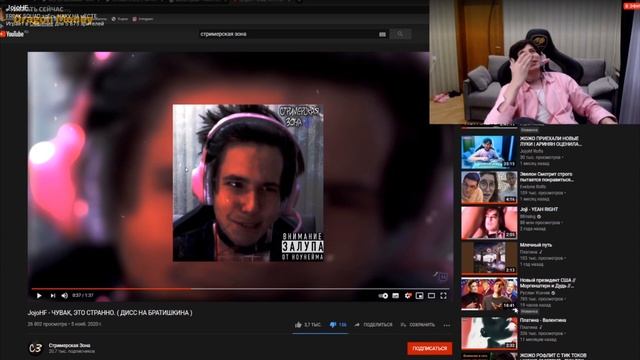Click the Поделиться share button

point(373,325)
